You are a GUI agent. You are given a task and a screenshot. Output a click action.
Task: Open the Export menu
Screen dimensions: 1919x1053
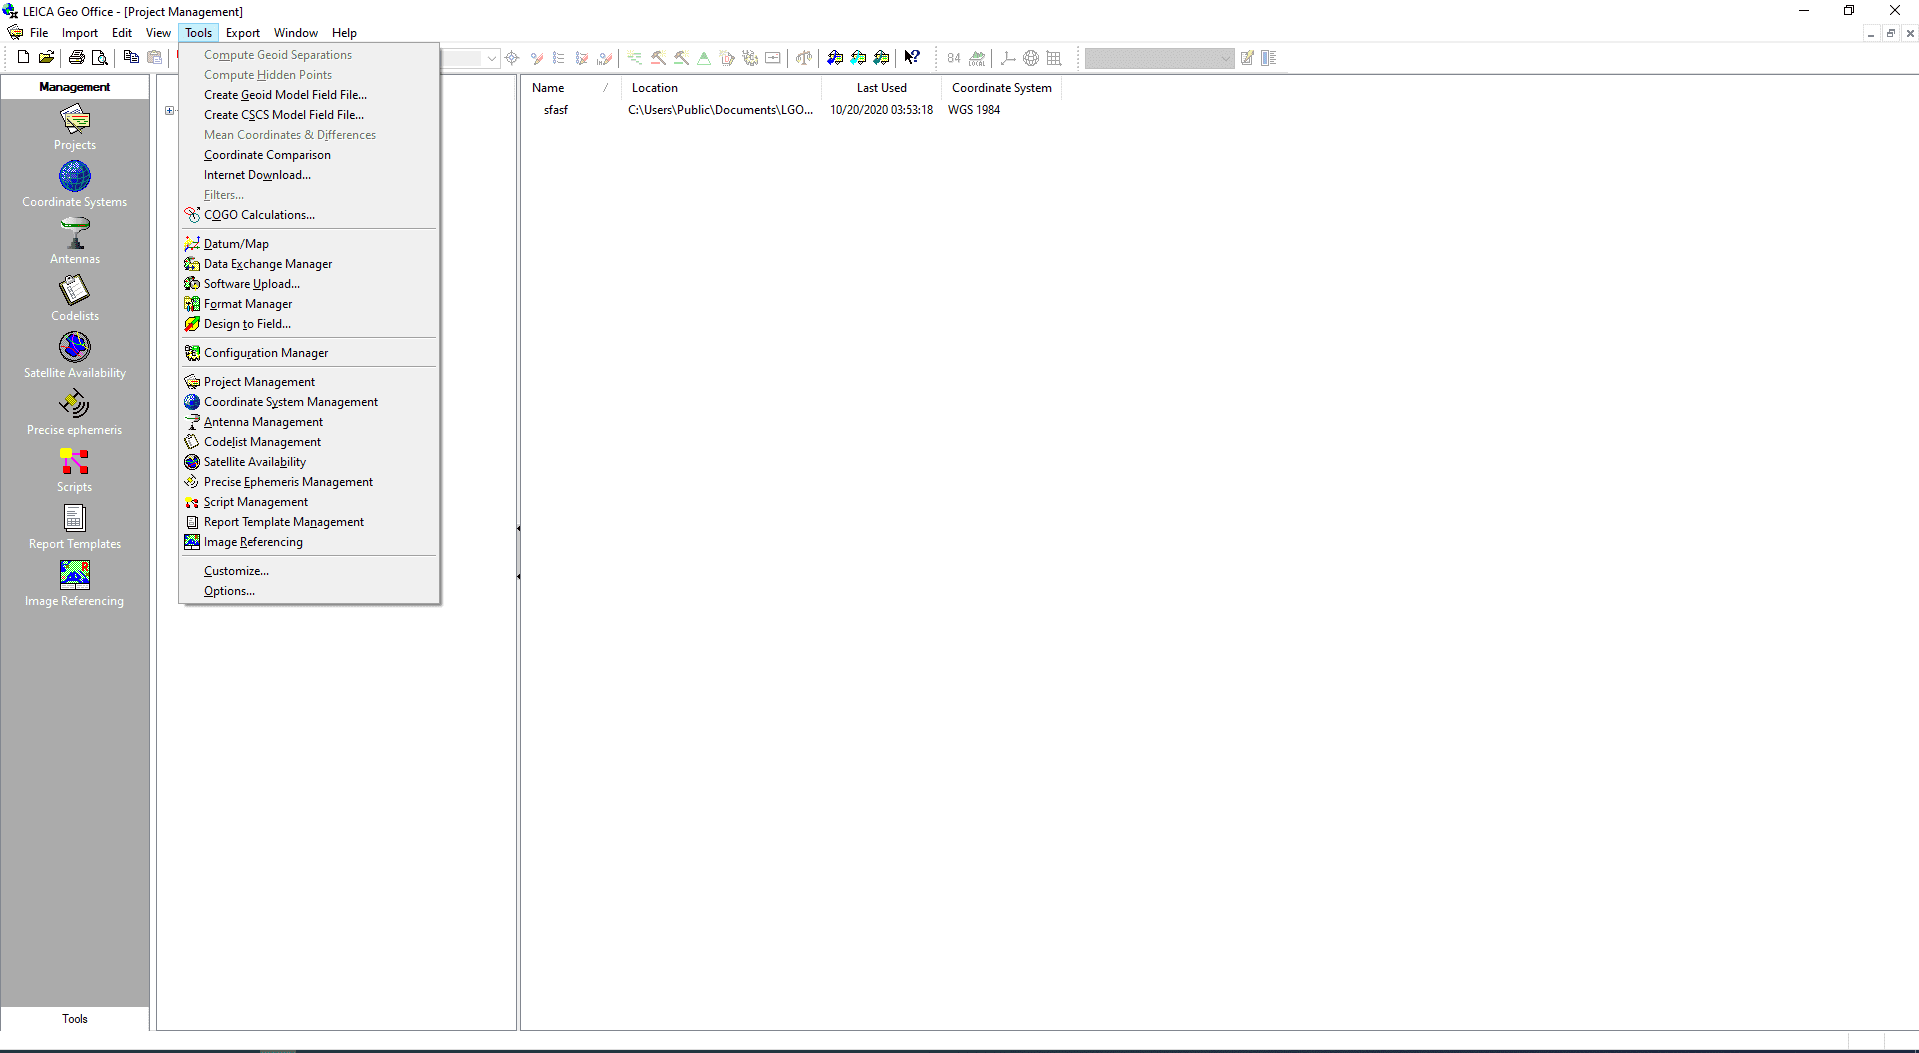pyautogui.click(x=243, y=33)
